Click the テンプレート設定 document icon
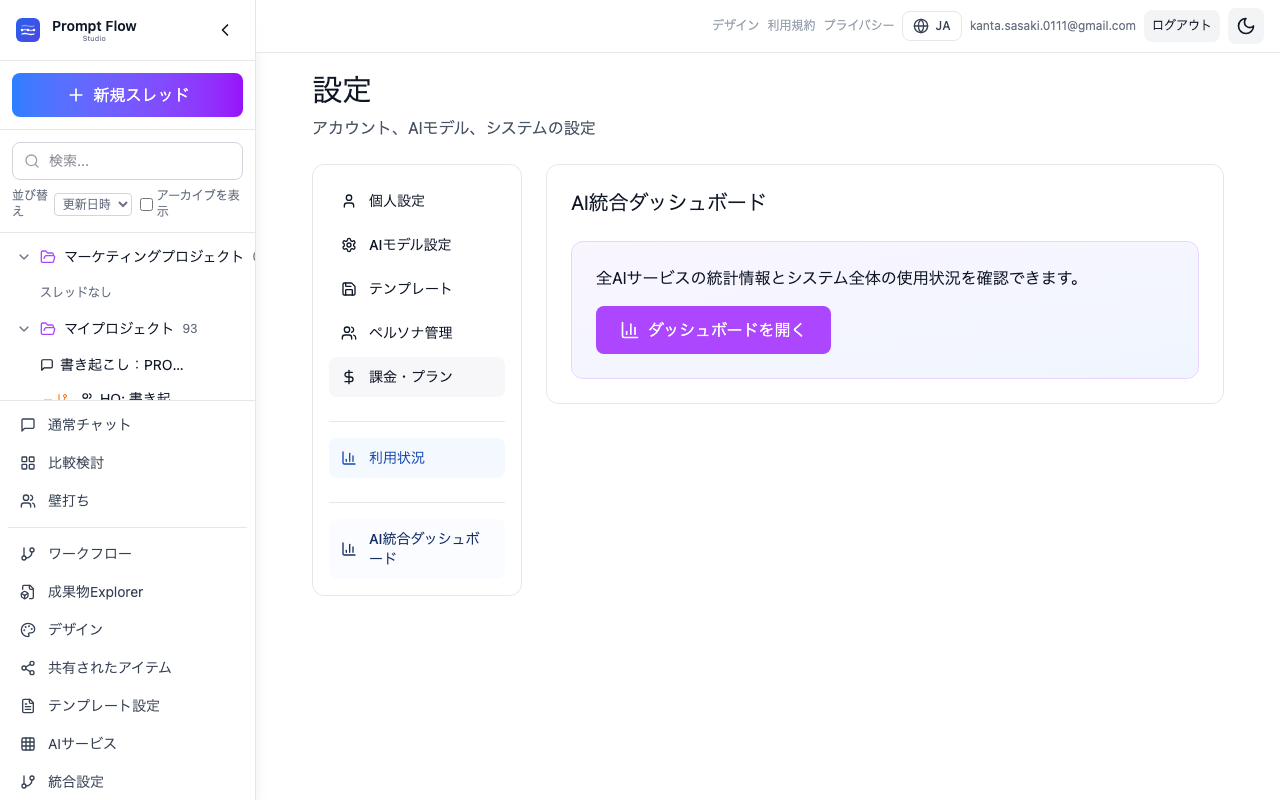 click(28, 706)
